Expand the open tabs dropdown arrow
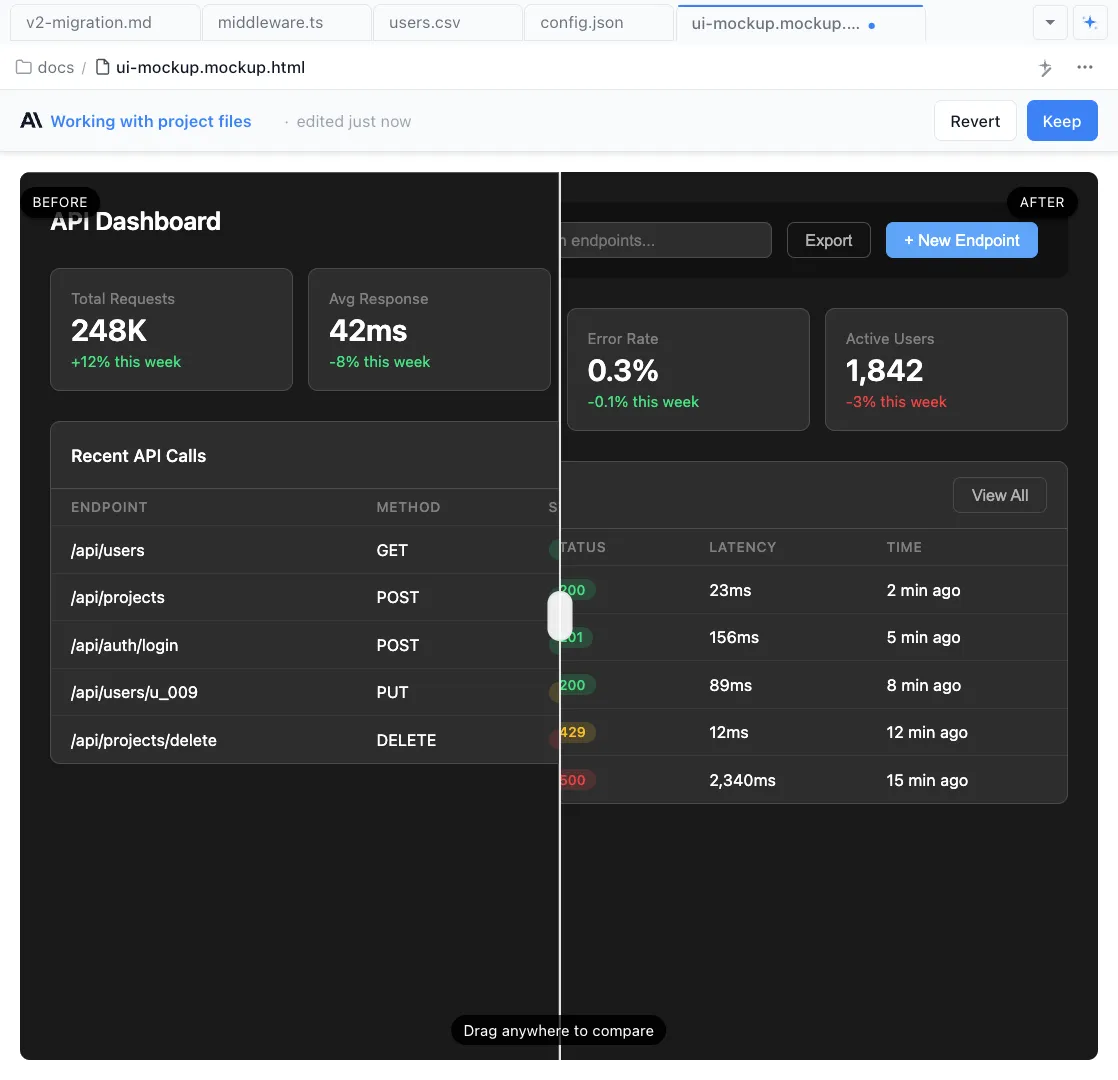This screenshot has height=1080, width=1118. coord(1049,22)
